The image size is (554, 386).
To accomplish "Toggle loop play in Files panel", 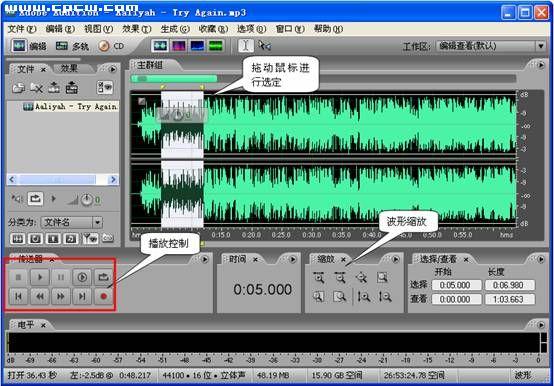I will (x=35, y=199).
